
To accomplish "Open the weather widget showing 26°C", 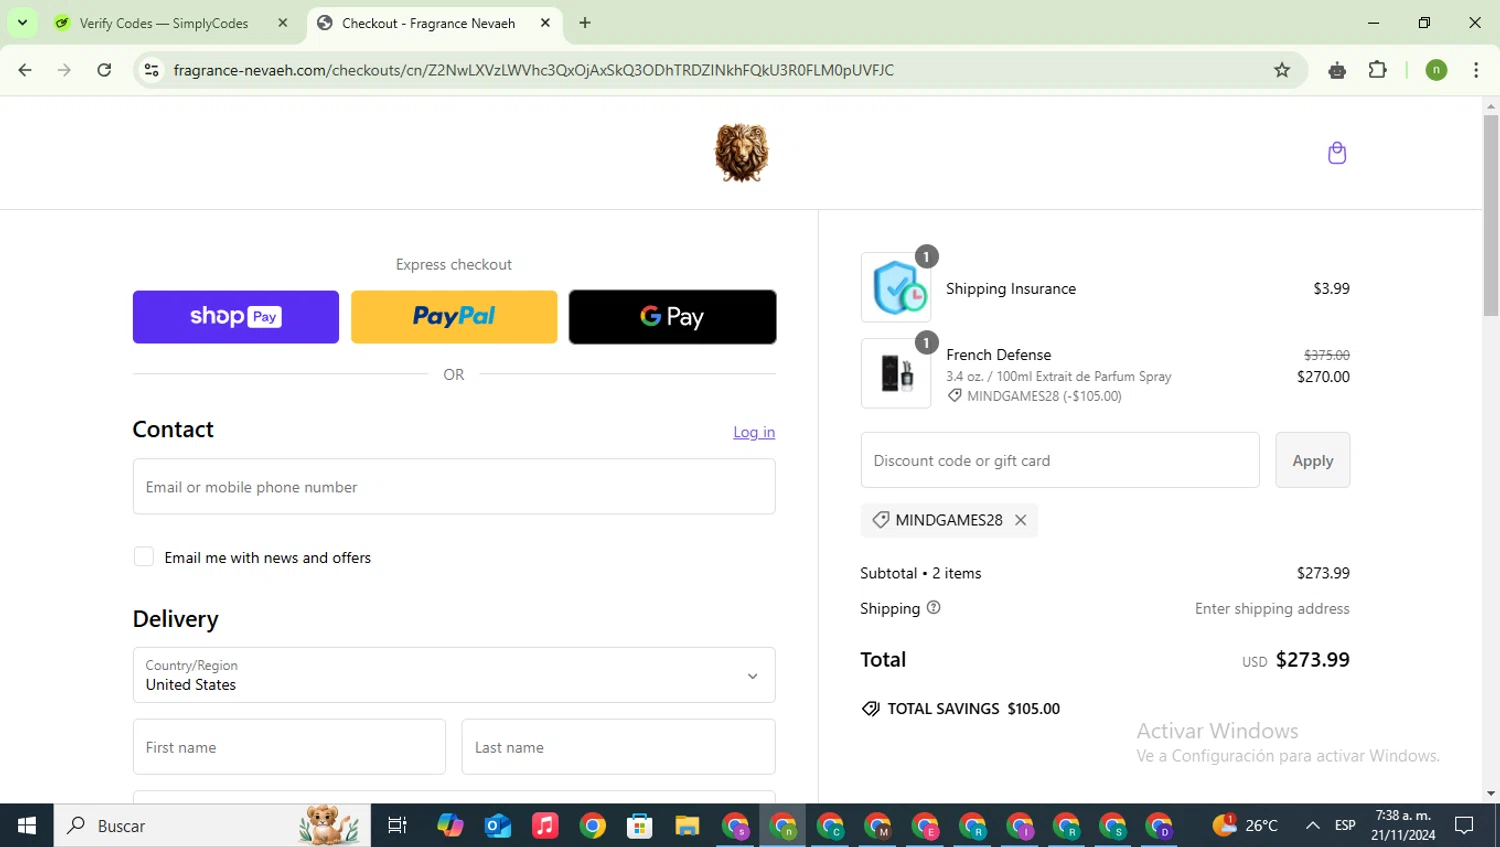I will [1245, 826].
